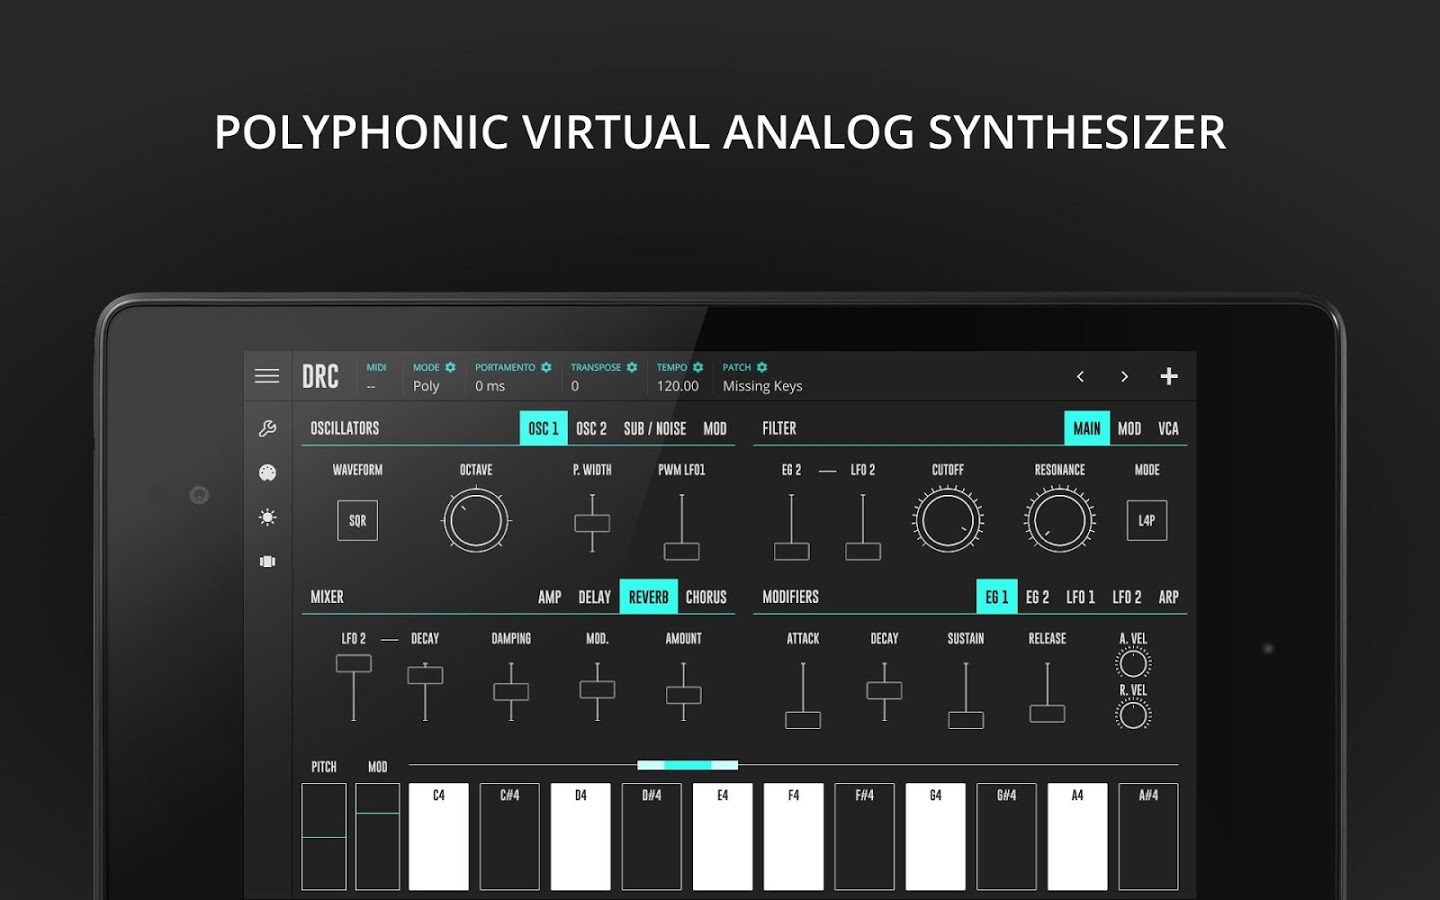The height and width of the screenshot is (900, 1440).
Task: Click the MOD wheel strip
Action: pos(378,837)
